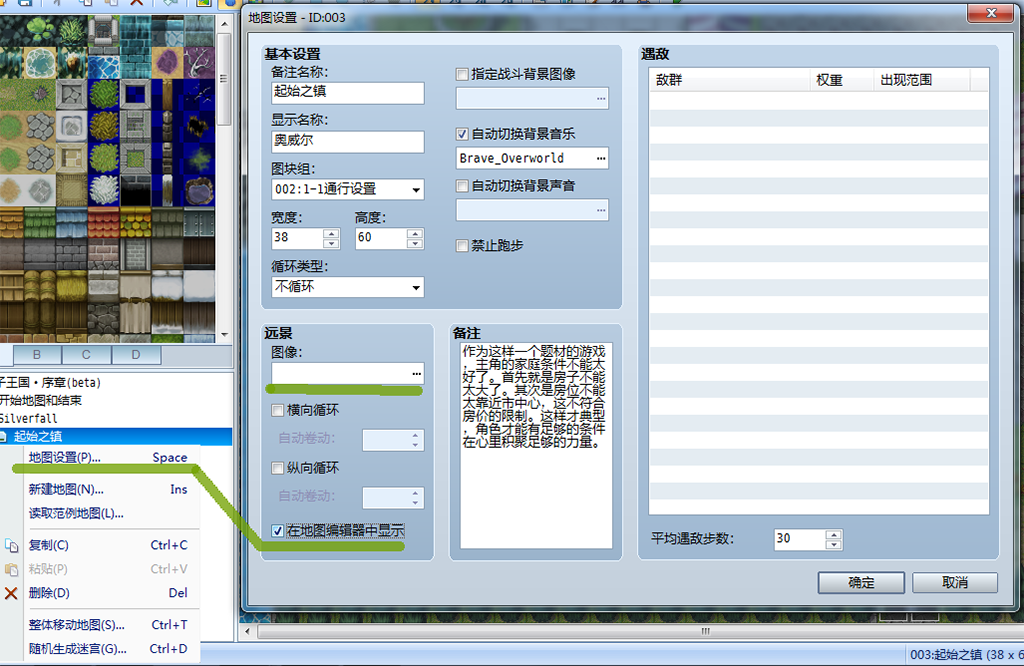This screenshot has width=1024, height=666.
Task: Click the 取消 button
Action: click(x=955, y=582)
